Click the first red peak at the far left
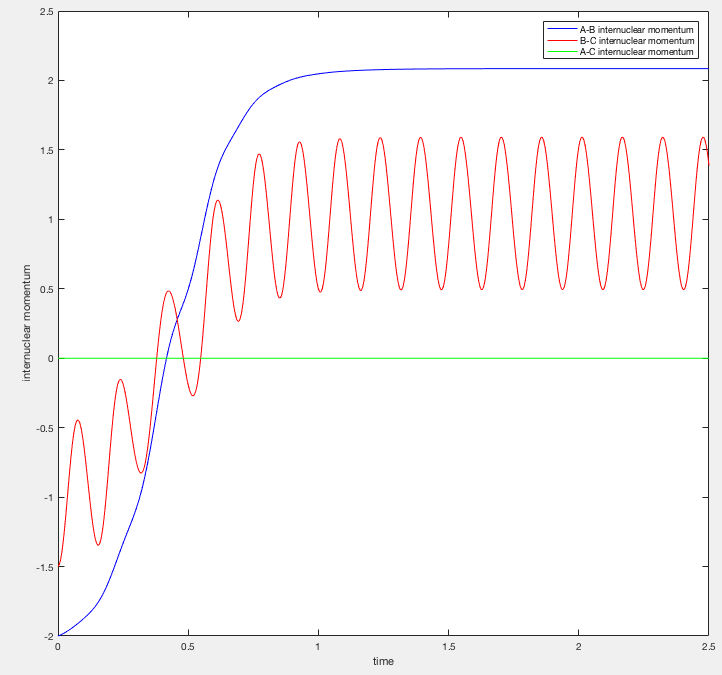This screenshot has height=675, width=722. click(x=78, y=420)
